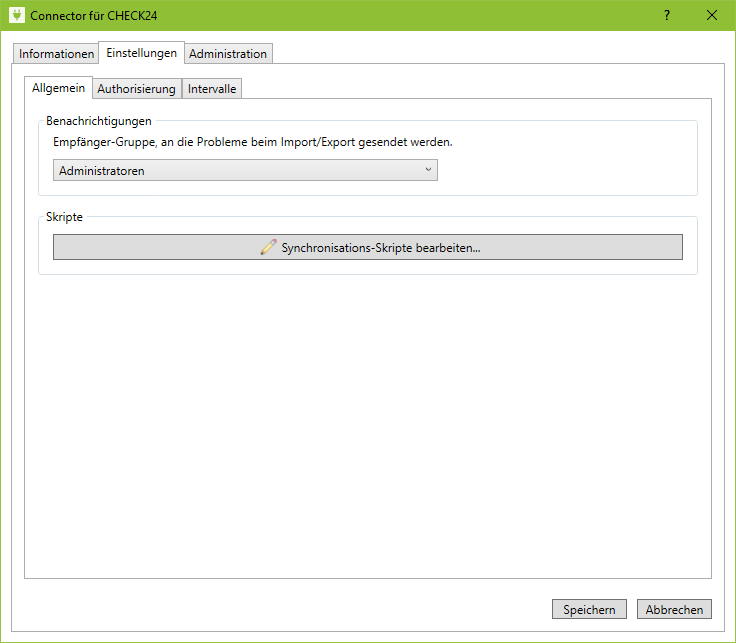
Task: Go to the Authorisierung sub-tab
Action: tap(136, 89)
